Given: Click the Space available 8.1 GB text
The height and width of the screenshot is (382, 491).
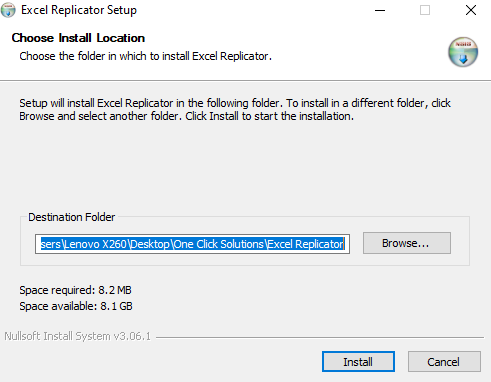Looking at the screenshot, I should pyautogui.click(x=76, y=306).
